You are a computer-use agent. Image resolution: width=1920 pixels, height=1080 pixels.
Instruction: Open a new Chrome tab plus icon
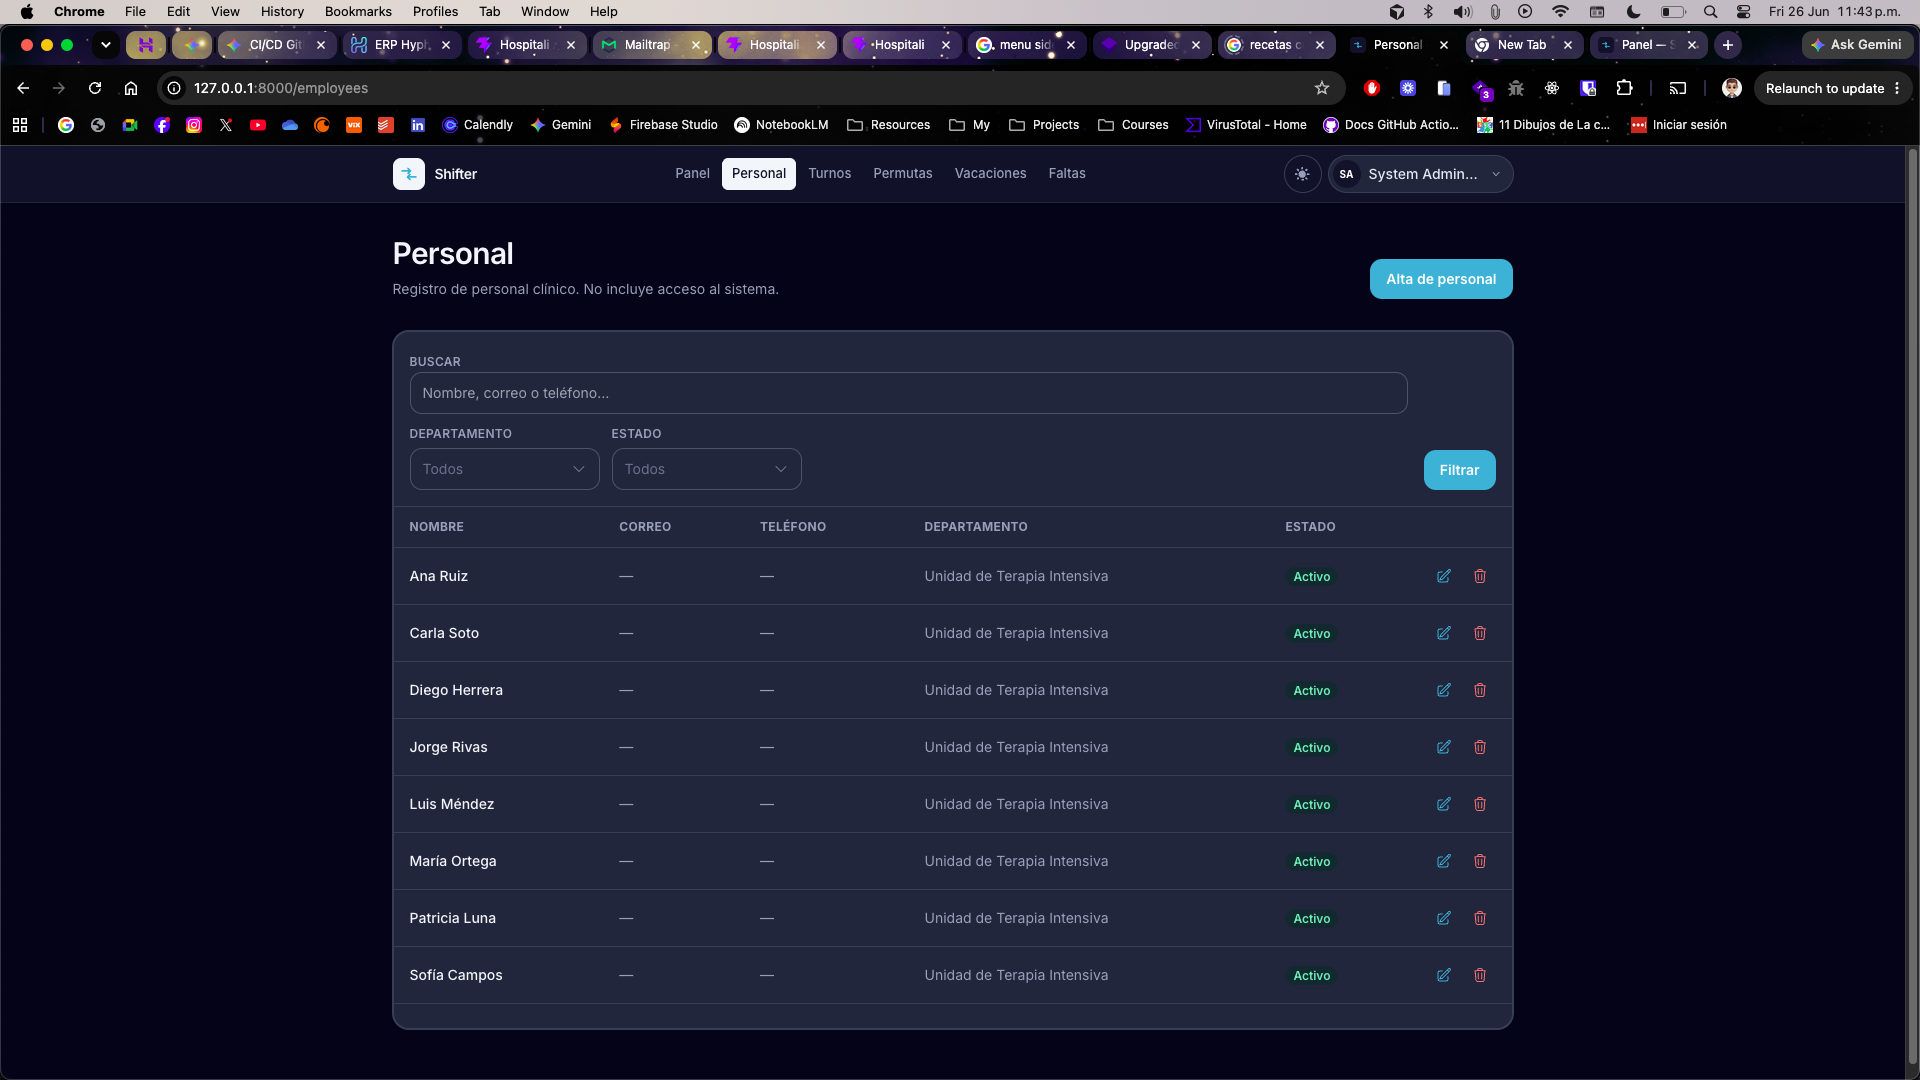point(1727,45)
